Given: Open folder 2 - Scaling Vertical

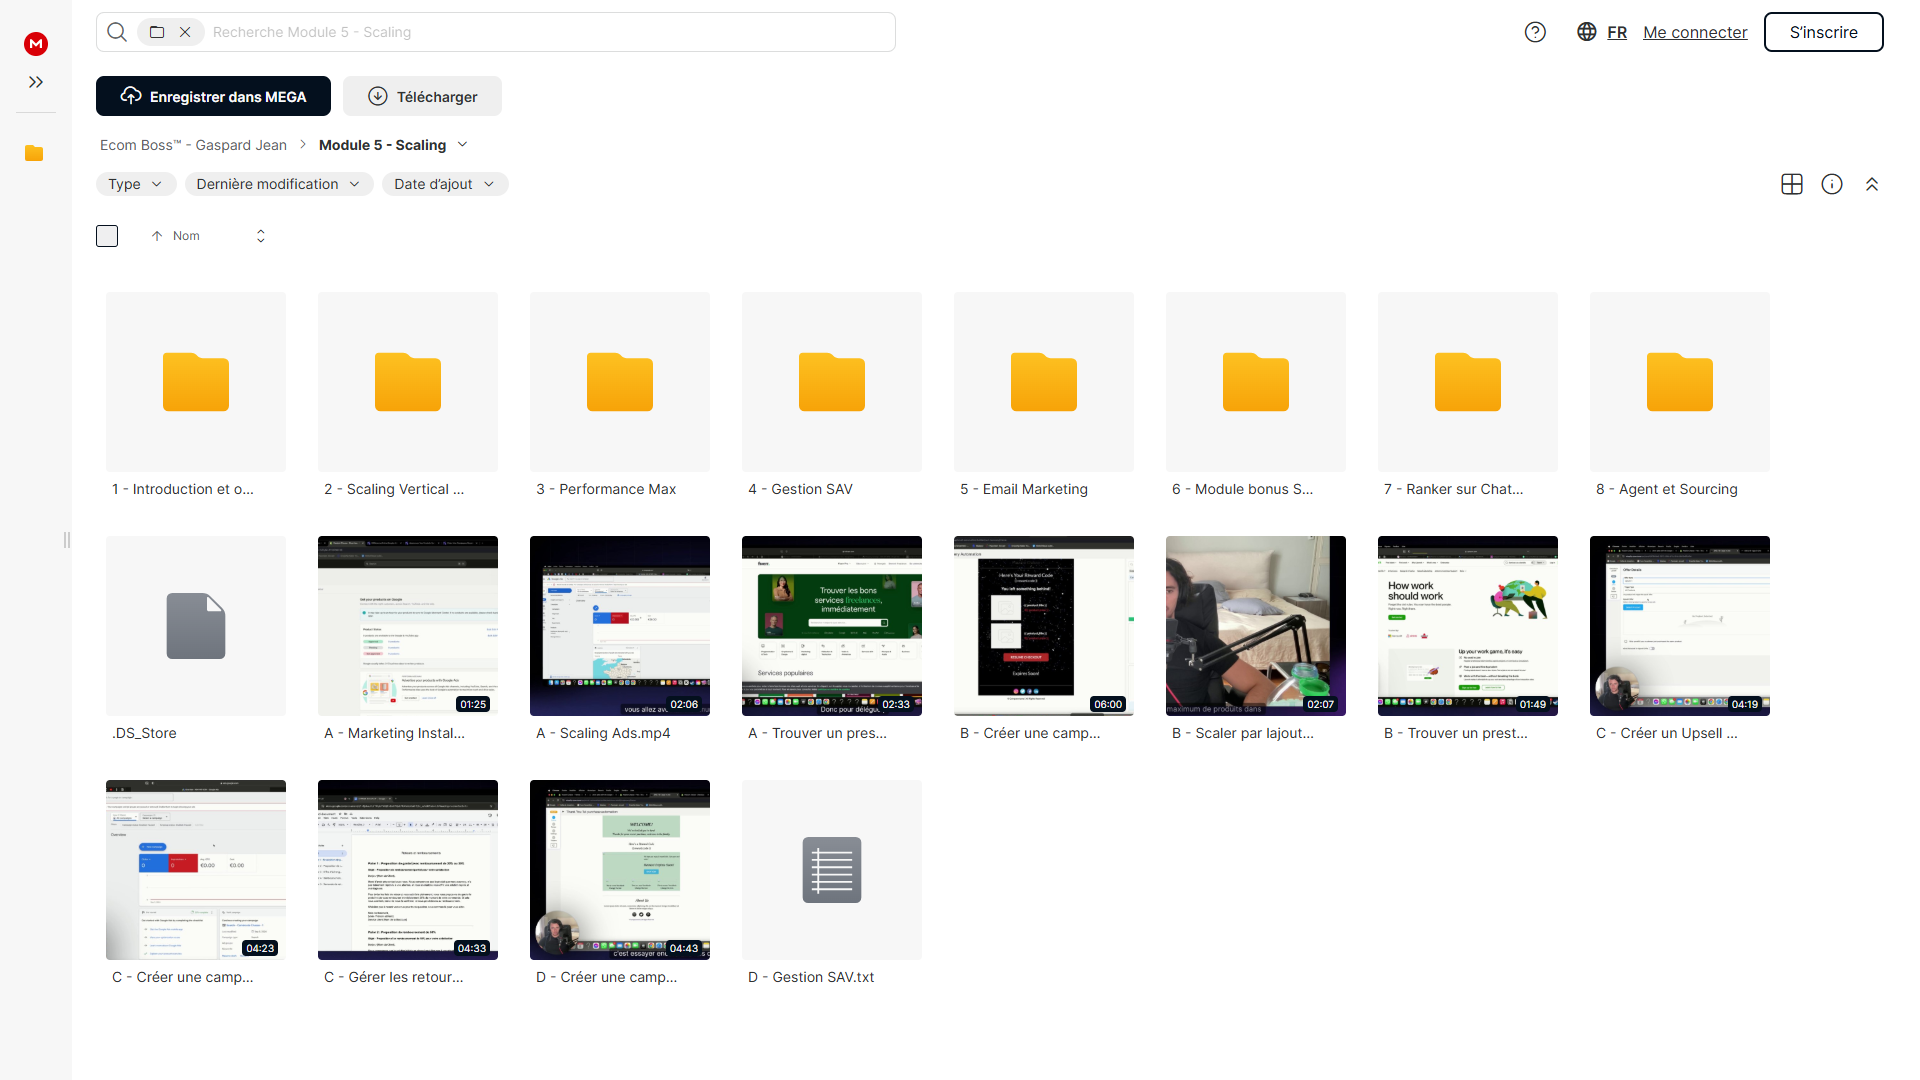Looking at the screenshot, I should (408, 382).
